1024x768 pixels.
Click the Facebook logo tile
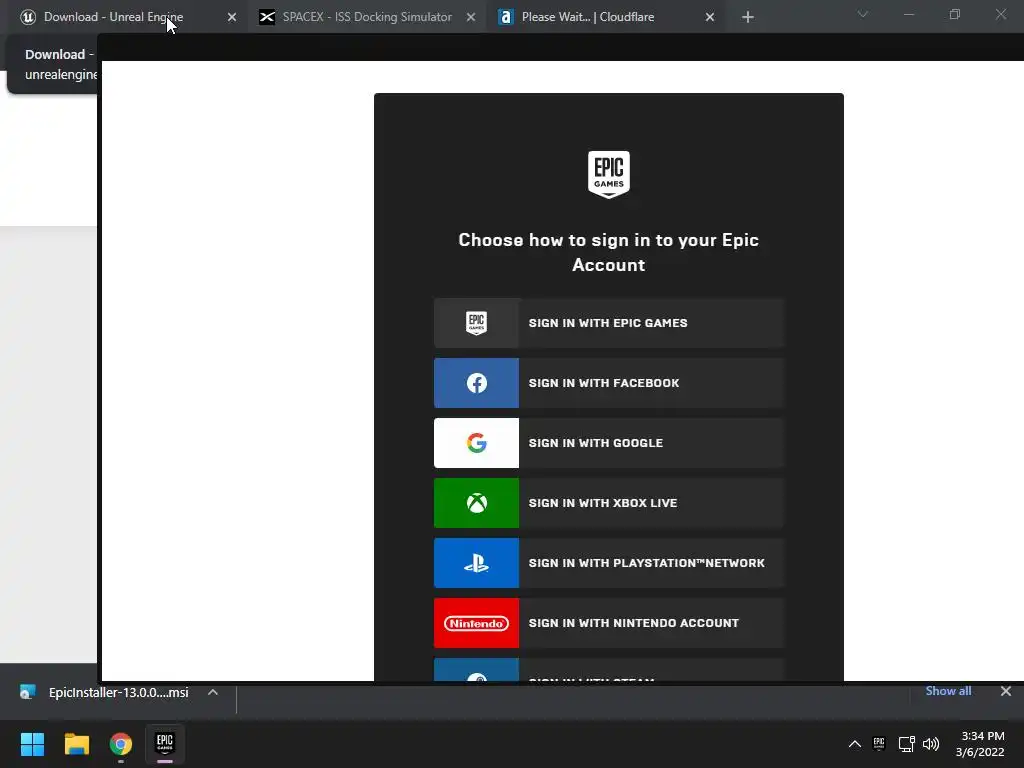click(477, 383)
